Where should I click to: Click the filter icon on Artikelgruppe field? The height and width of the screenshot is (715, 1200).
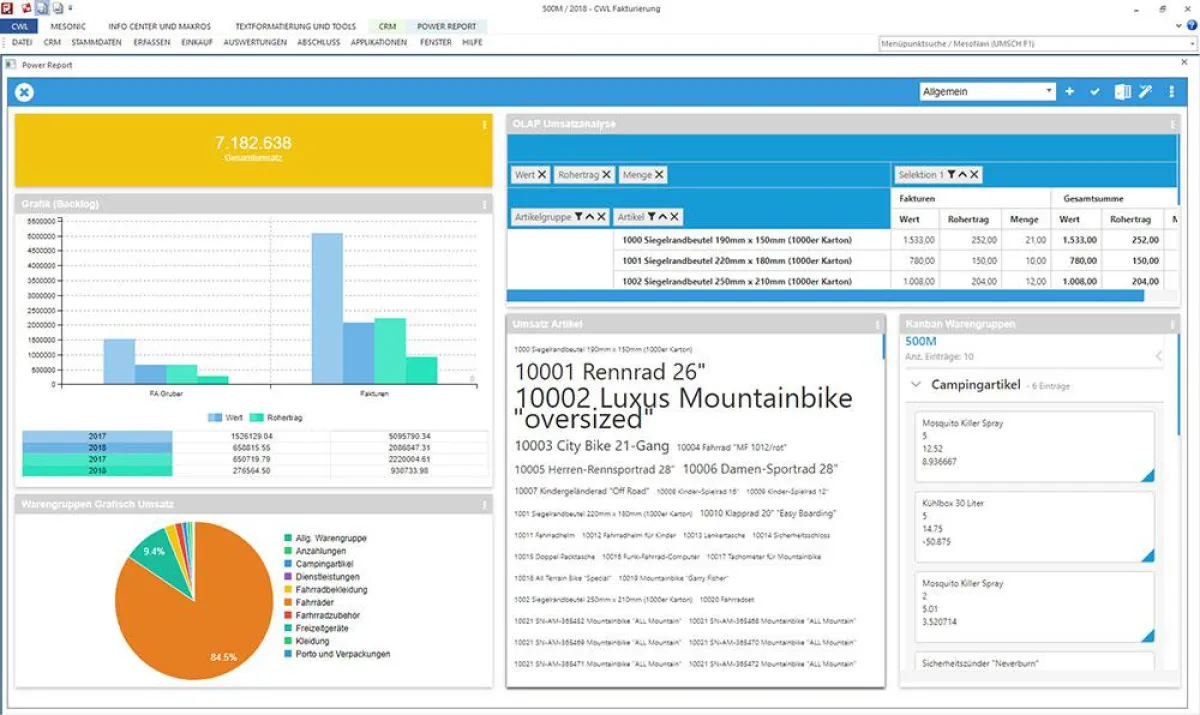click(579, 217)
